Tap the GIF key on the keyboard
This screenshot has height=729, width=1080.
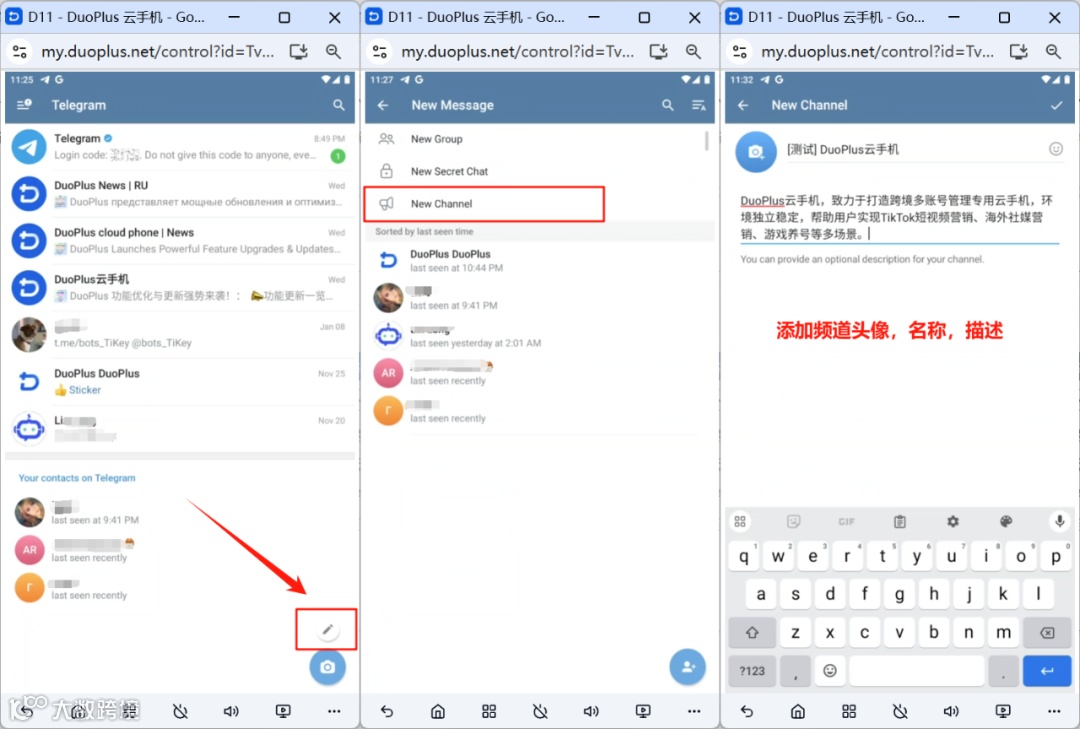tap(847, 522)
